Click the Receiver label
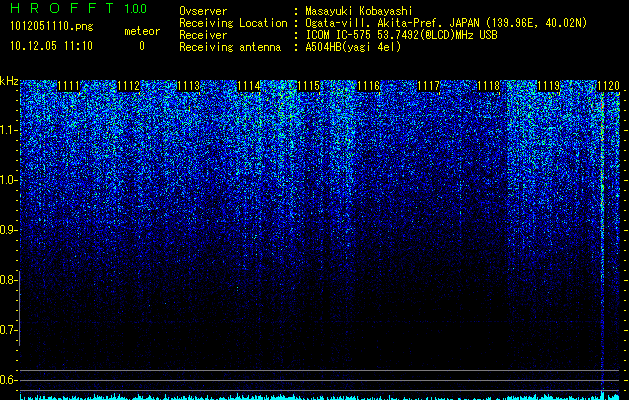 tap(203, 35)
